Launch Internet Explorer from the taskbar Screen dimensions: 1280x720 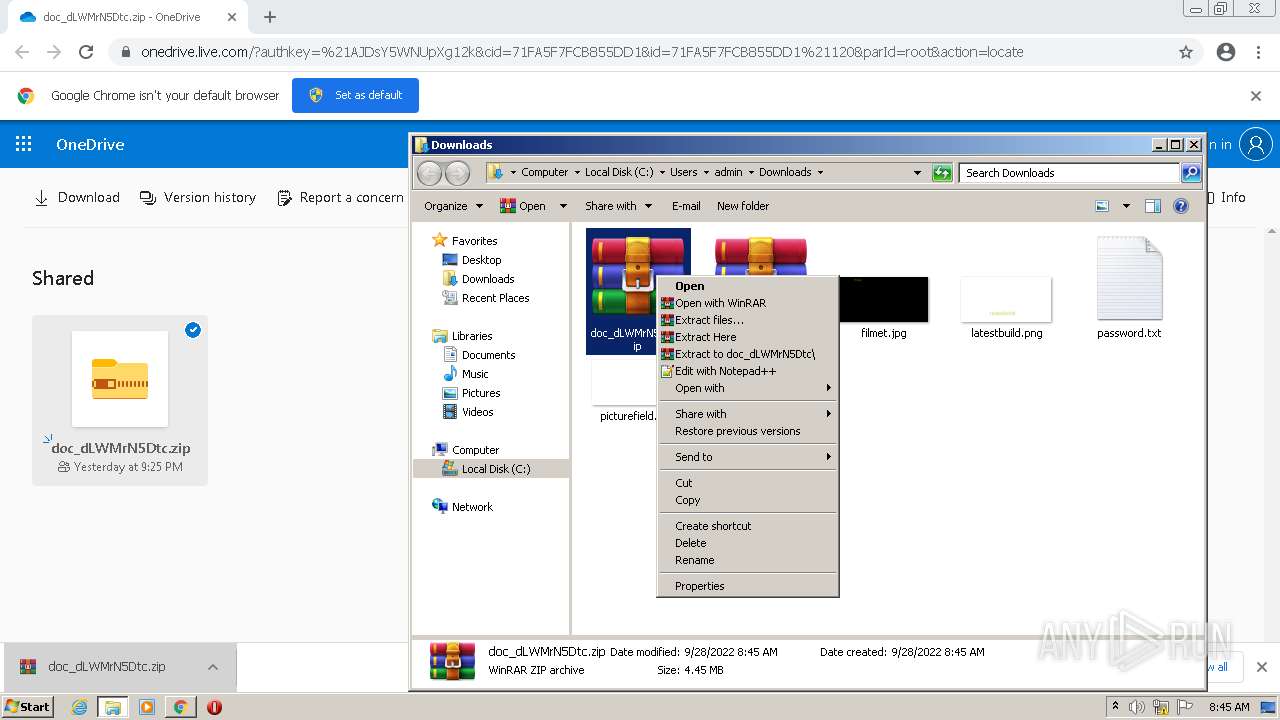point(80,707)
